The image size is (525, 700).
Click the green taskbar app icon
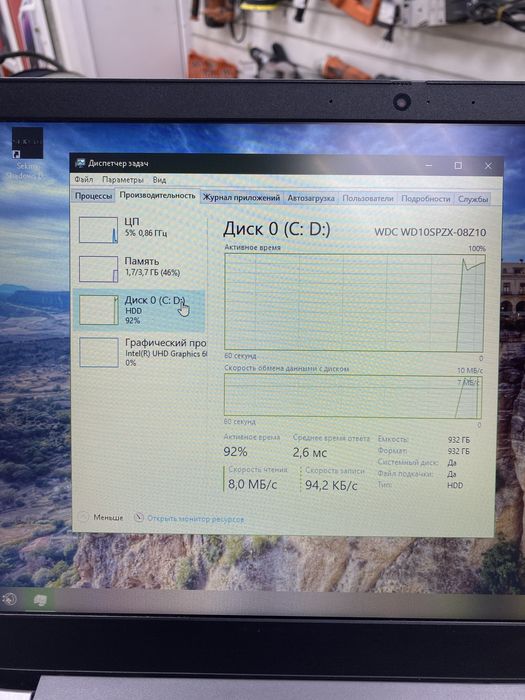click(x=41, y=600)
